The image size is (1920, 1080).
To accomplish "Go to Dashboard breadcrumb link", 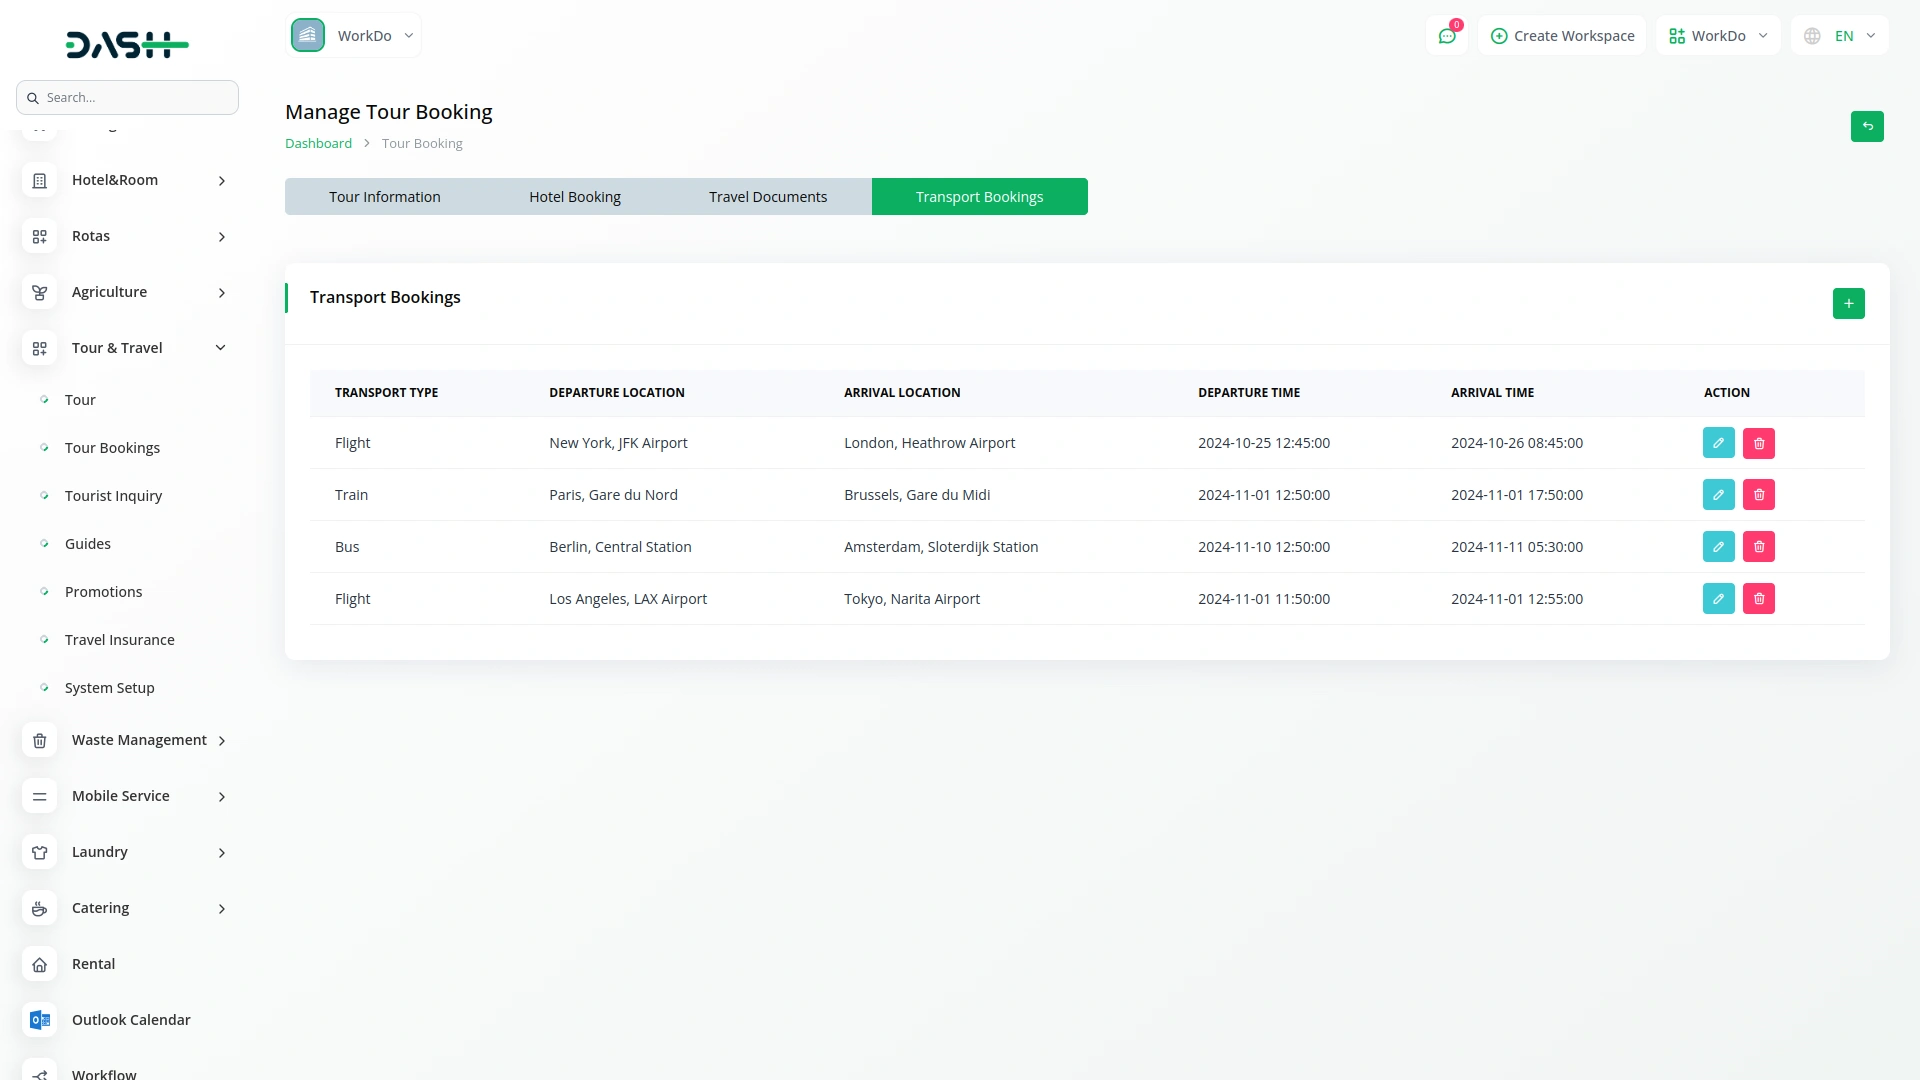I will (x=318, y=143).
